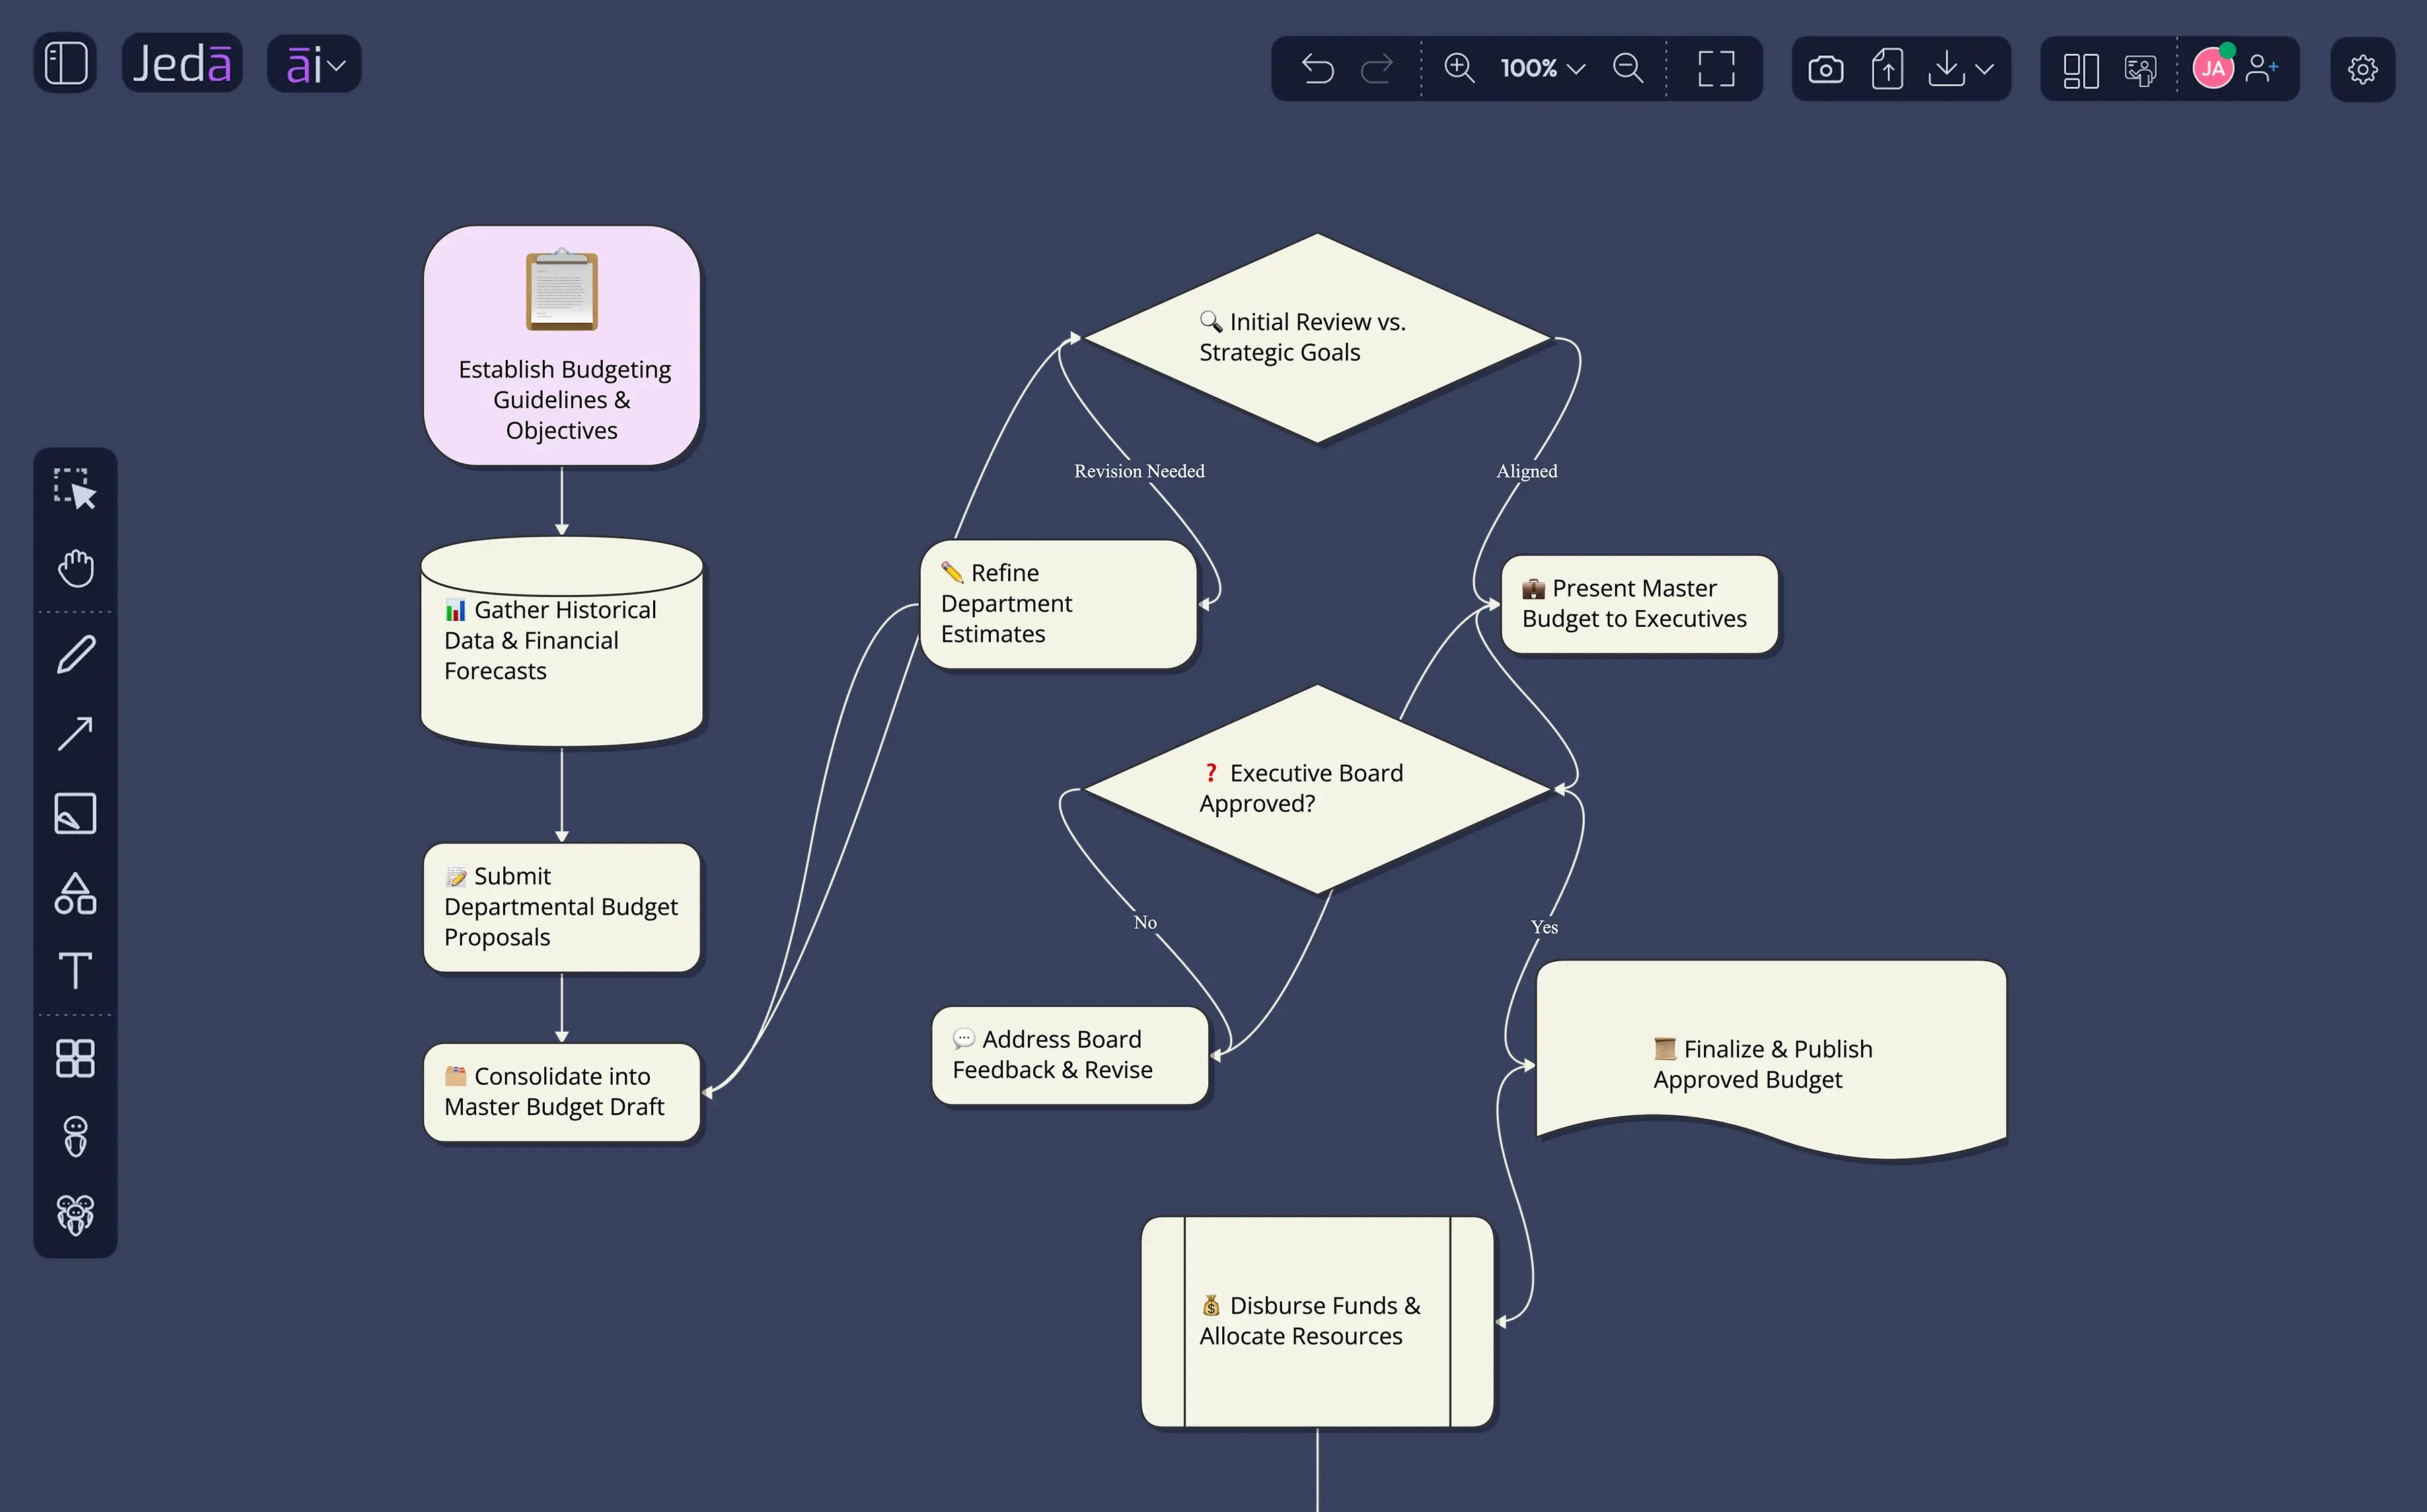This screenshot has height=1512, width=2427.
Task: Select the pencil draw tool
Action: (75, 654)
